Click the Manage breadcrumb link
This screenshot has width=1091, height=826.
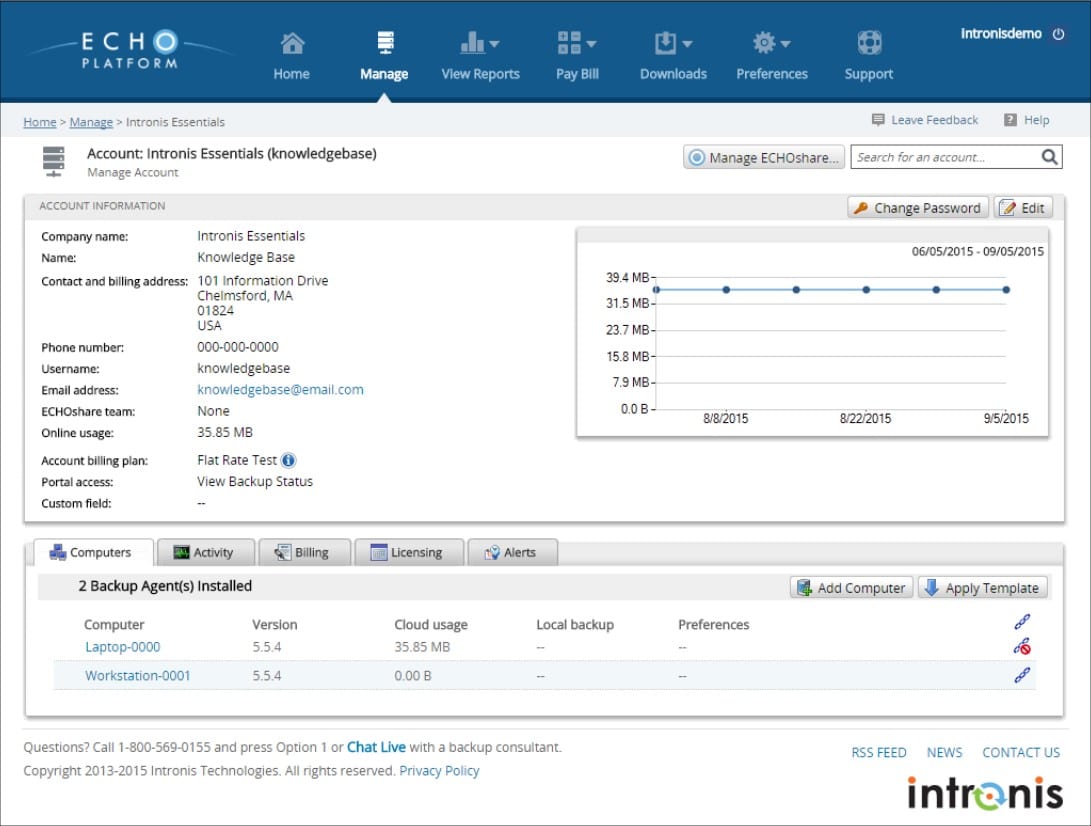click(91, 122)
